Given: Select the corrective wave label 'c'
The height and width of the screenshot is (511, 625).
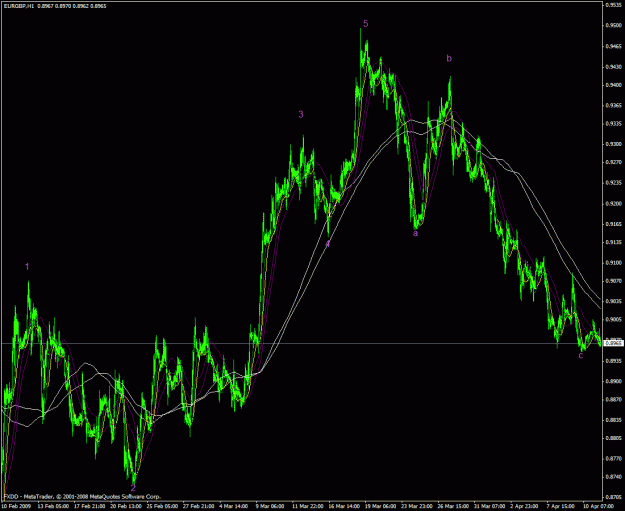Looking at the screenshot, I should coord(581,356).
